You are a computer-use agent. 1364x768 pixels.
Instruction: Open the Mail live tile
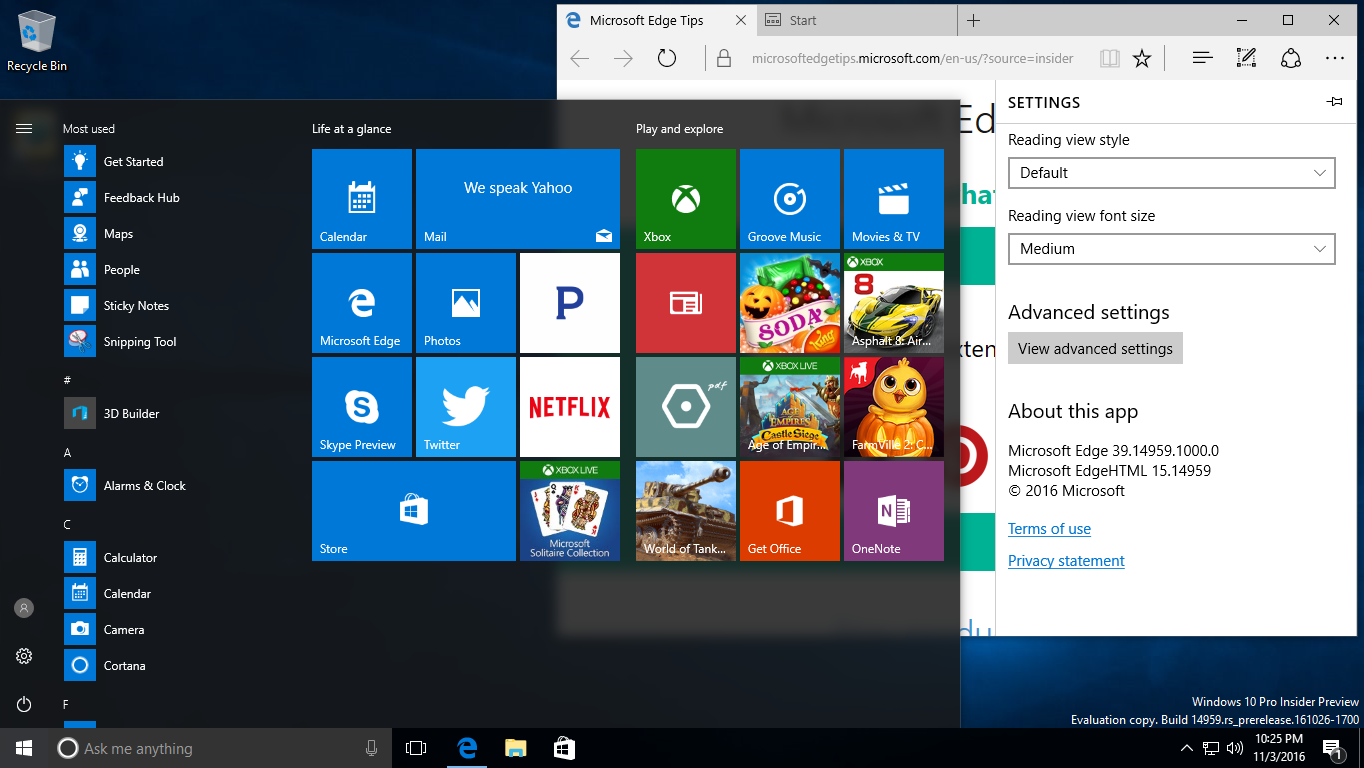(518, 199)
